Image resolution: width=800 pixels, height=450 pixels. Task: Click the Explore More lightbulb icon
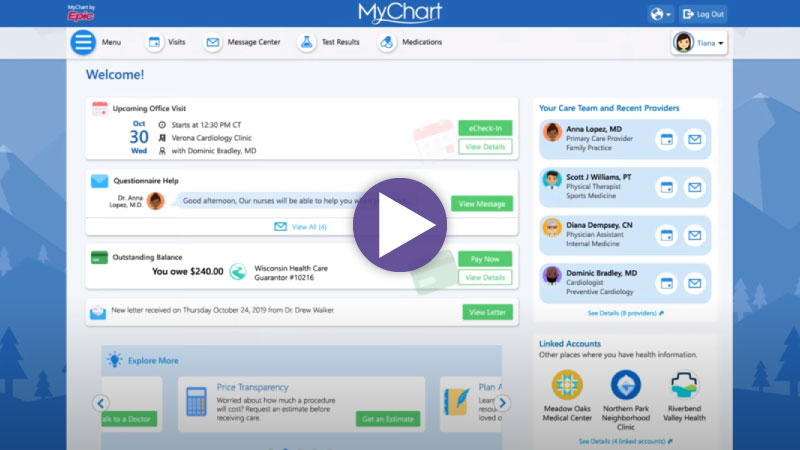click(114, 360)
